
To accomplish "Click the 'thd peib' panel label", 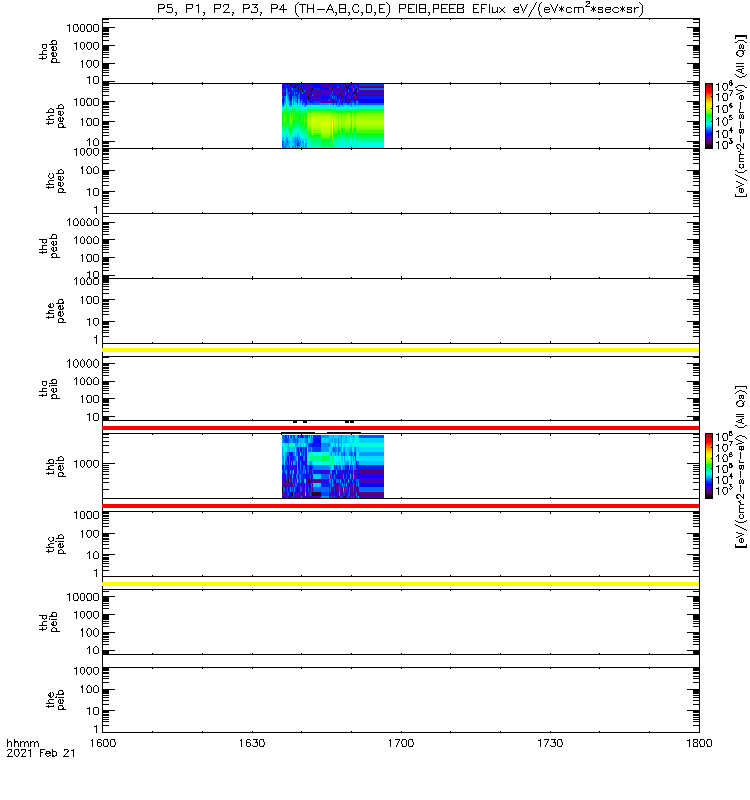I will coord(49,622).
